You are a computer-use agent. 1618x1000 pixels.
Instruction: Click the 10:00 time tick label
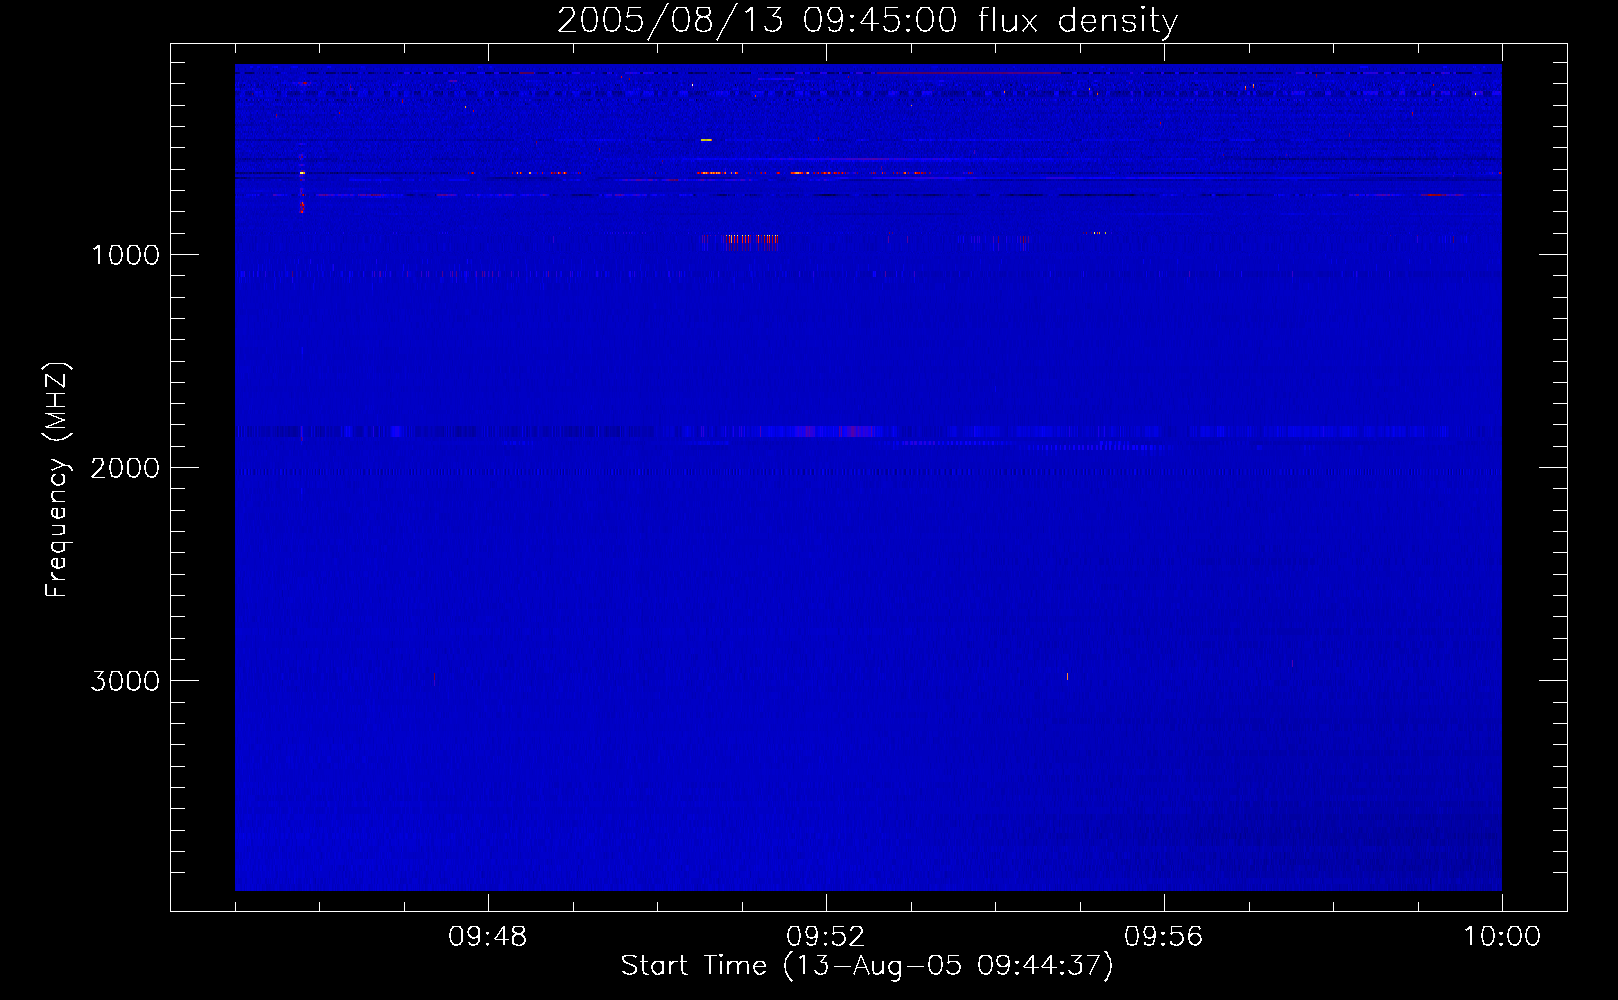[1501, 937]
